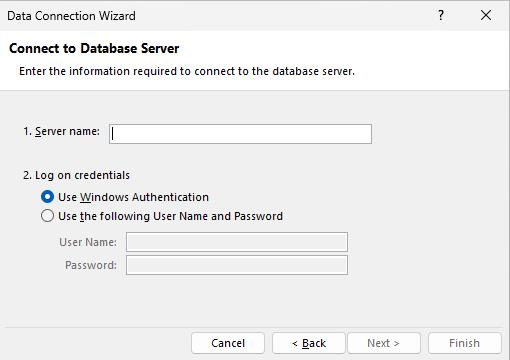Cancel the Data Connection Wizard
Screen dimensions: 510x360
pos(228,343)
